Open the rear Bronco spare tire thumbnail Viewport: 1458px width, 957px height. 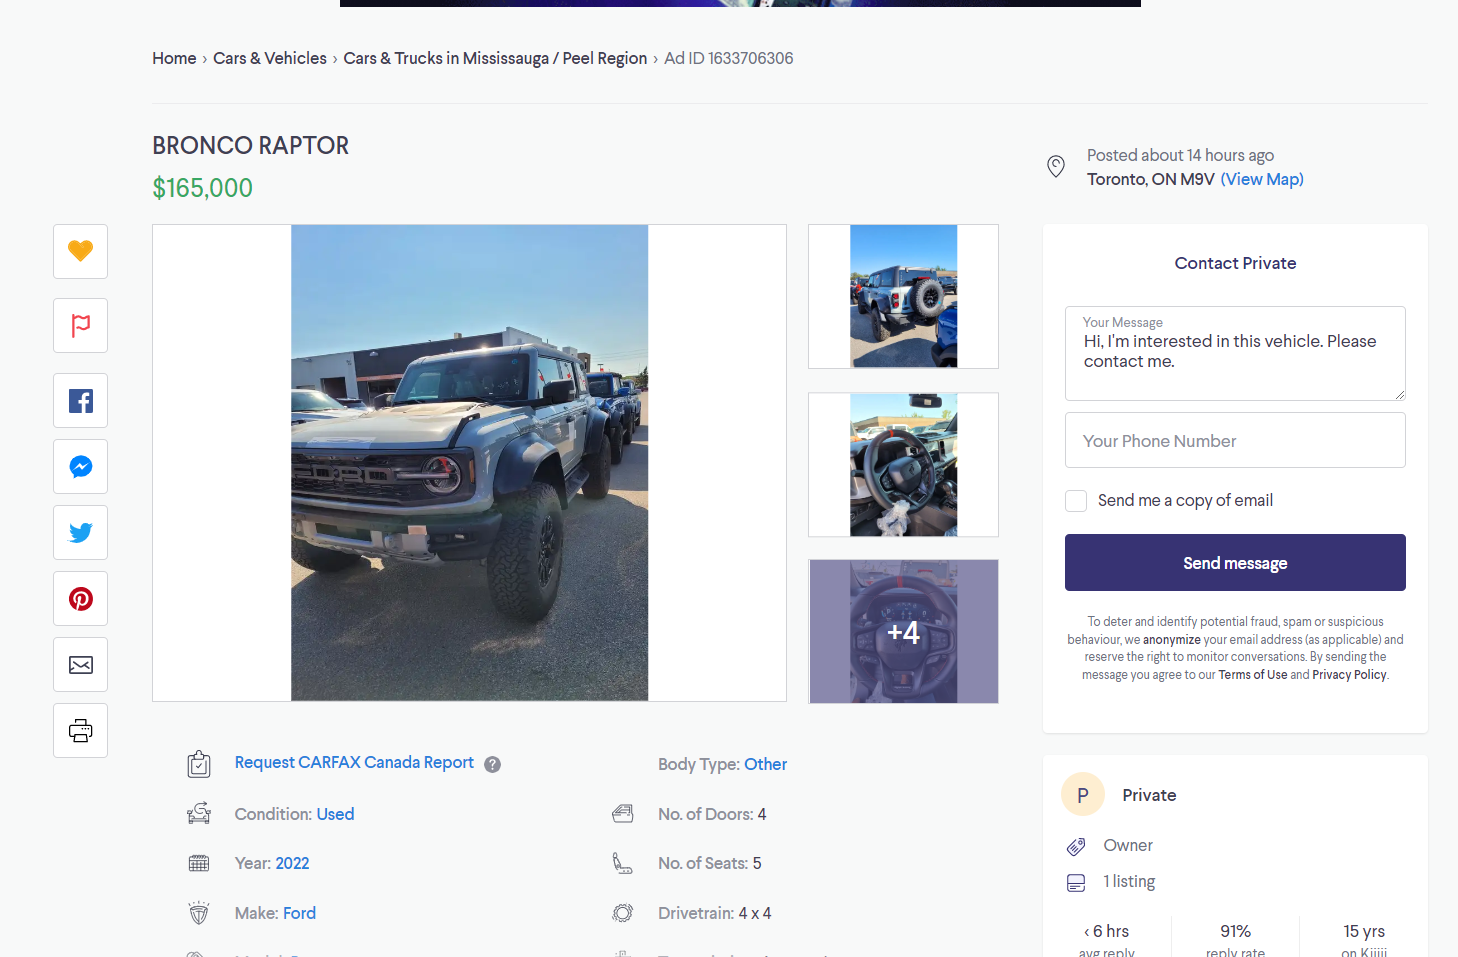point(903,296)
